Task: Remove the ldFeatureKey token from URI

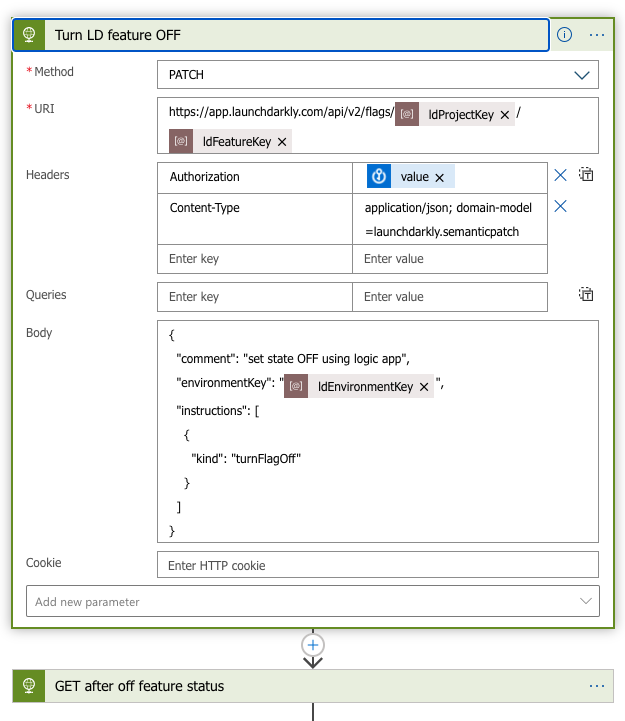Action: point(282,142)
